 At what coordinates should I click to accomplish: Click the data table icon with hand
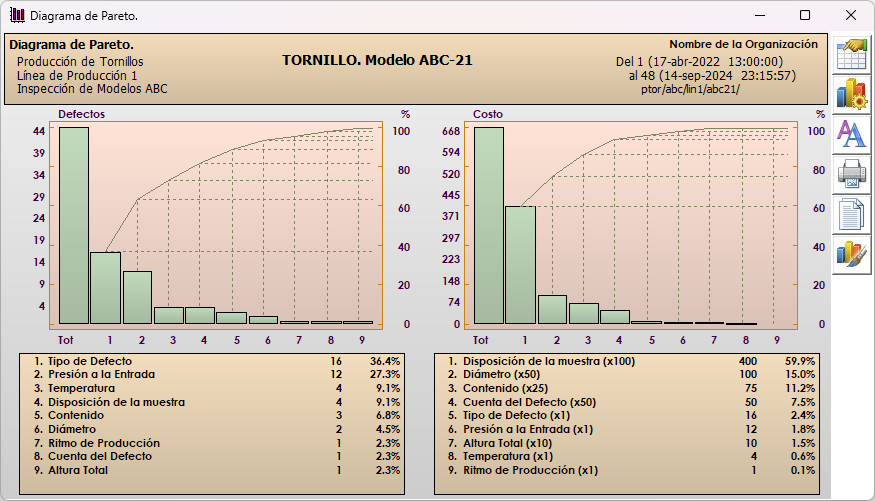tap(851, 53)
